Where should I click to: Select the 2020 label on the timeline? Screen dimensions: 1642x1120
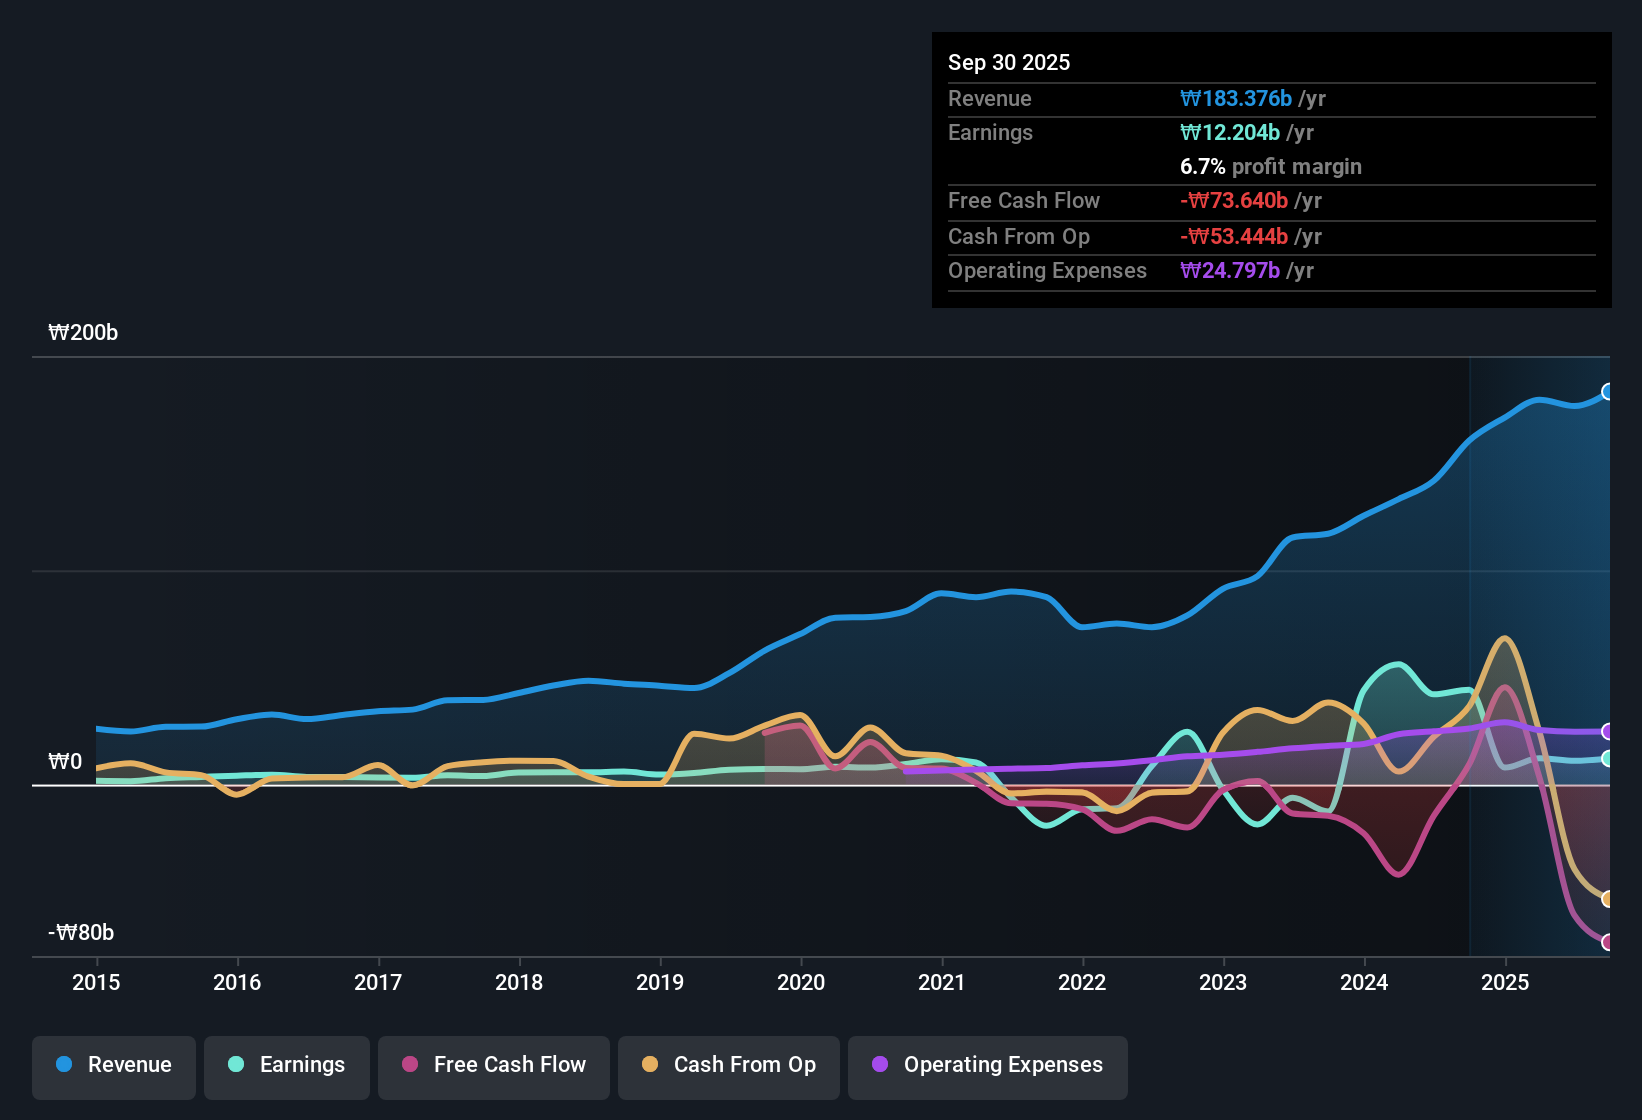click(800, 983)
